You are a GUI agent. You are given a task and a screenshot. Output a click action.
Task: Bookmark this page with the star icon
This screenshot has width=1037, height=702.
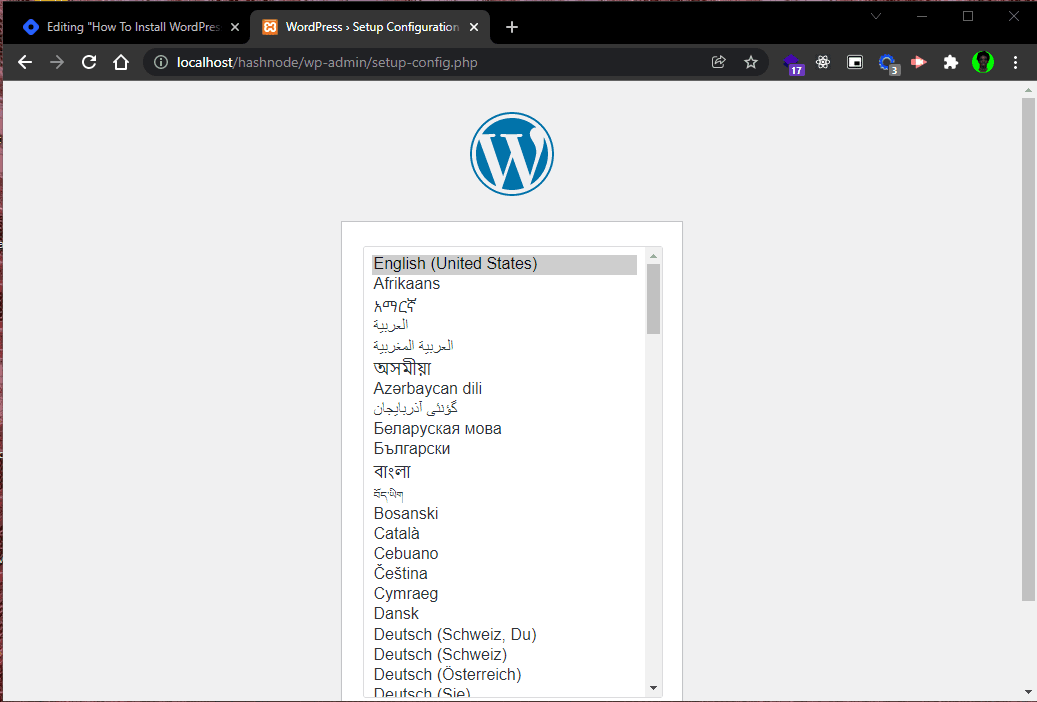click(751, 62)
